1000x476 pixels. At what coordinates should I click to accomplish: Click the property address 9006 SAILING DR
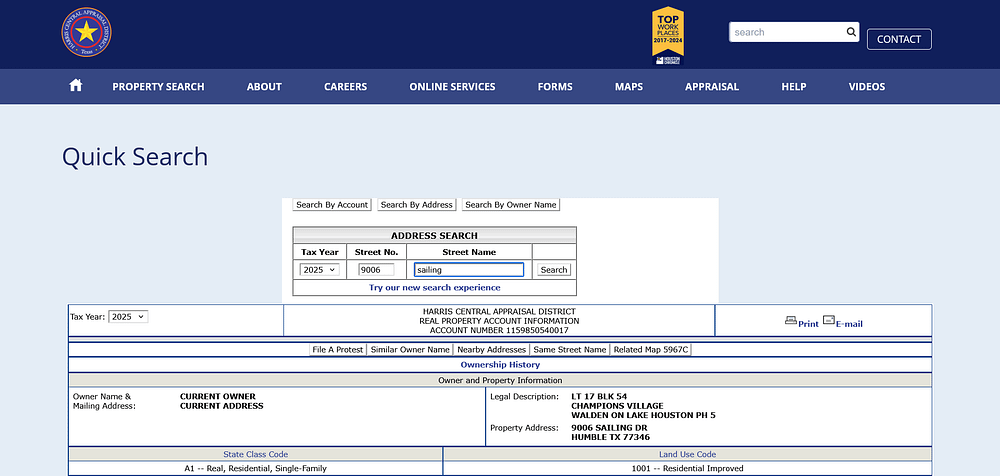(610, 428)
